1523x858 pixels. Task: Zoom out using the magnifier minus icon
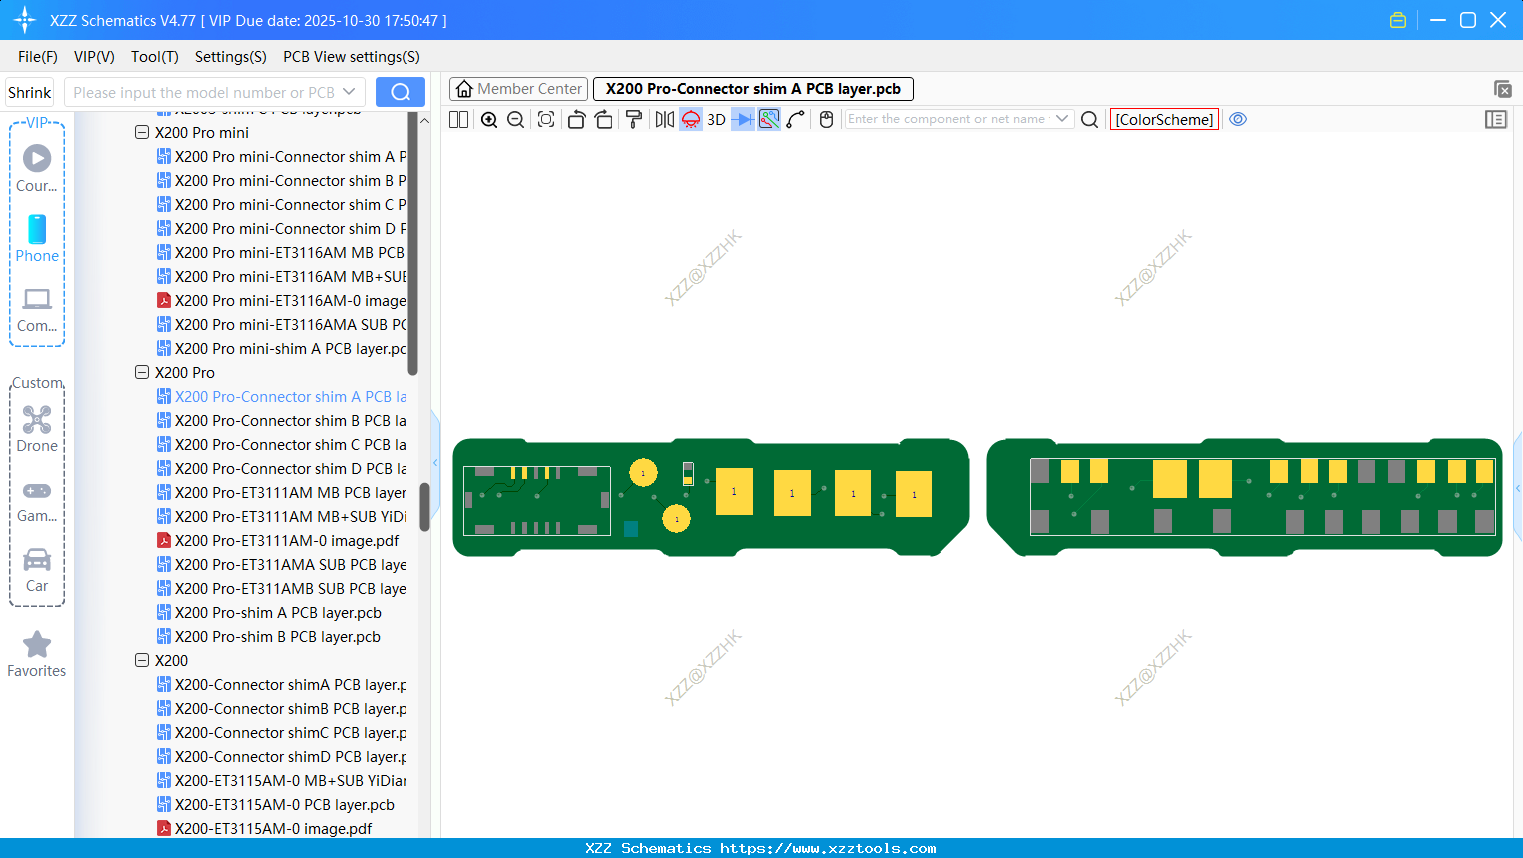click(x=515, y=119)
